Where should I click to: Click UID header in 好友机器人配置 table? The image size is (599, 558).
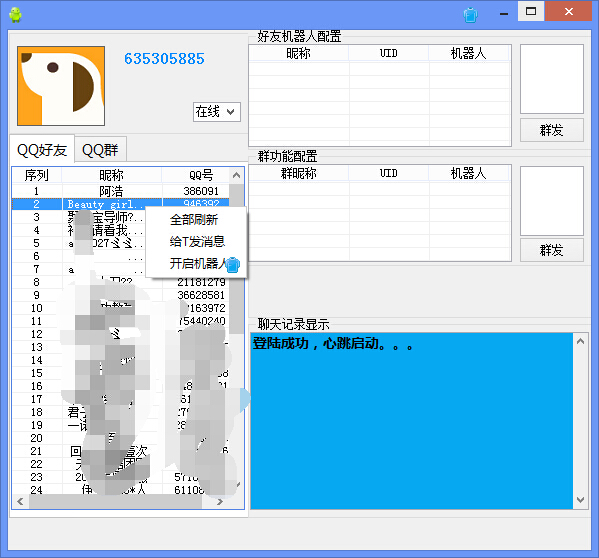pyautogui.click(x=389, y=53)
